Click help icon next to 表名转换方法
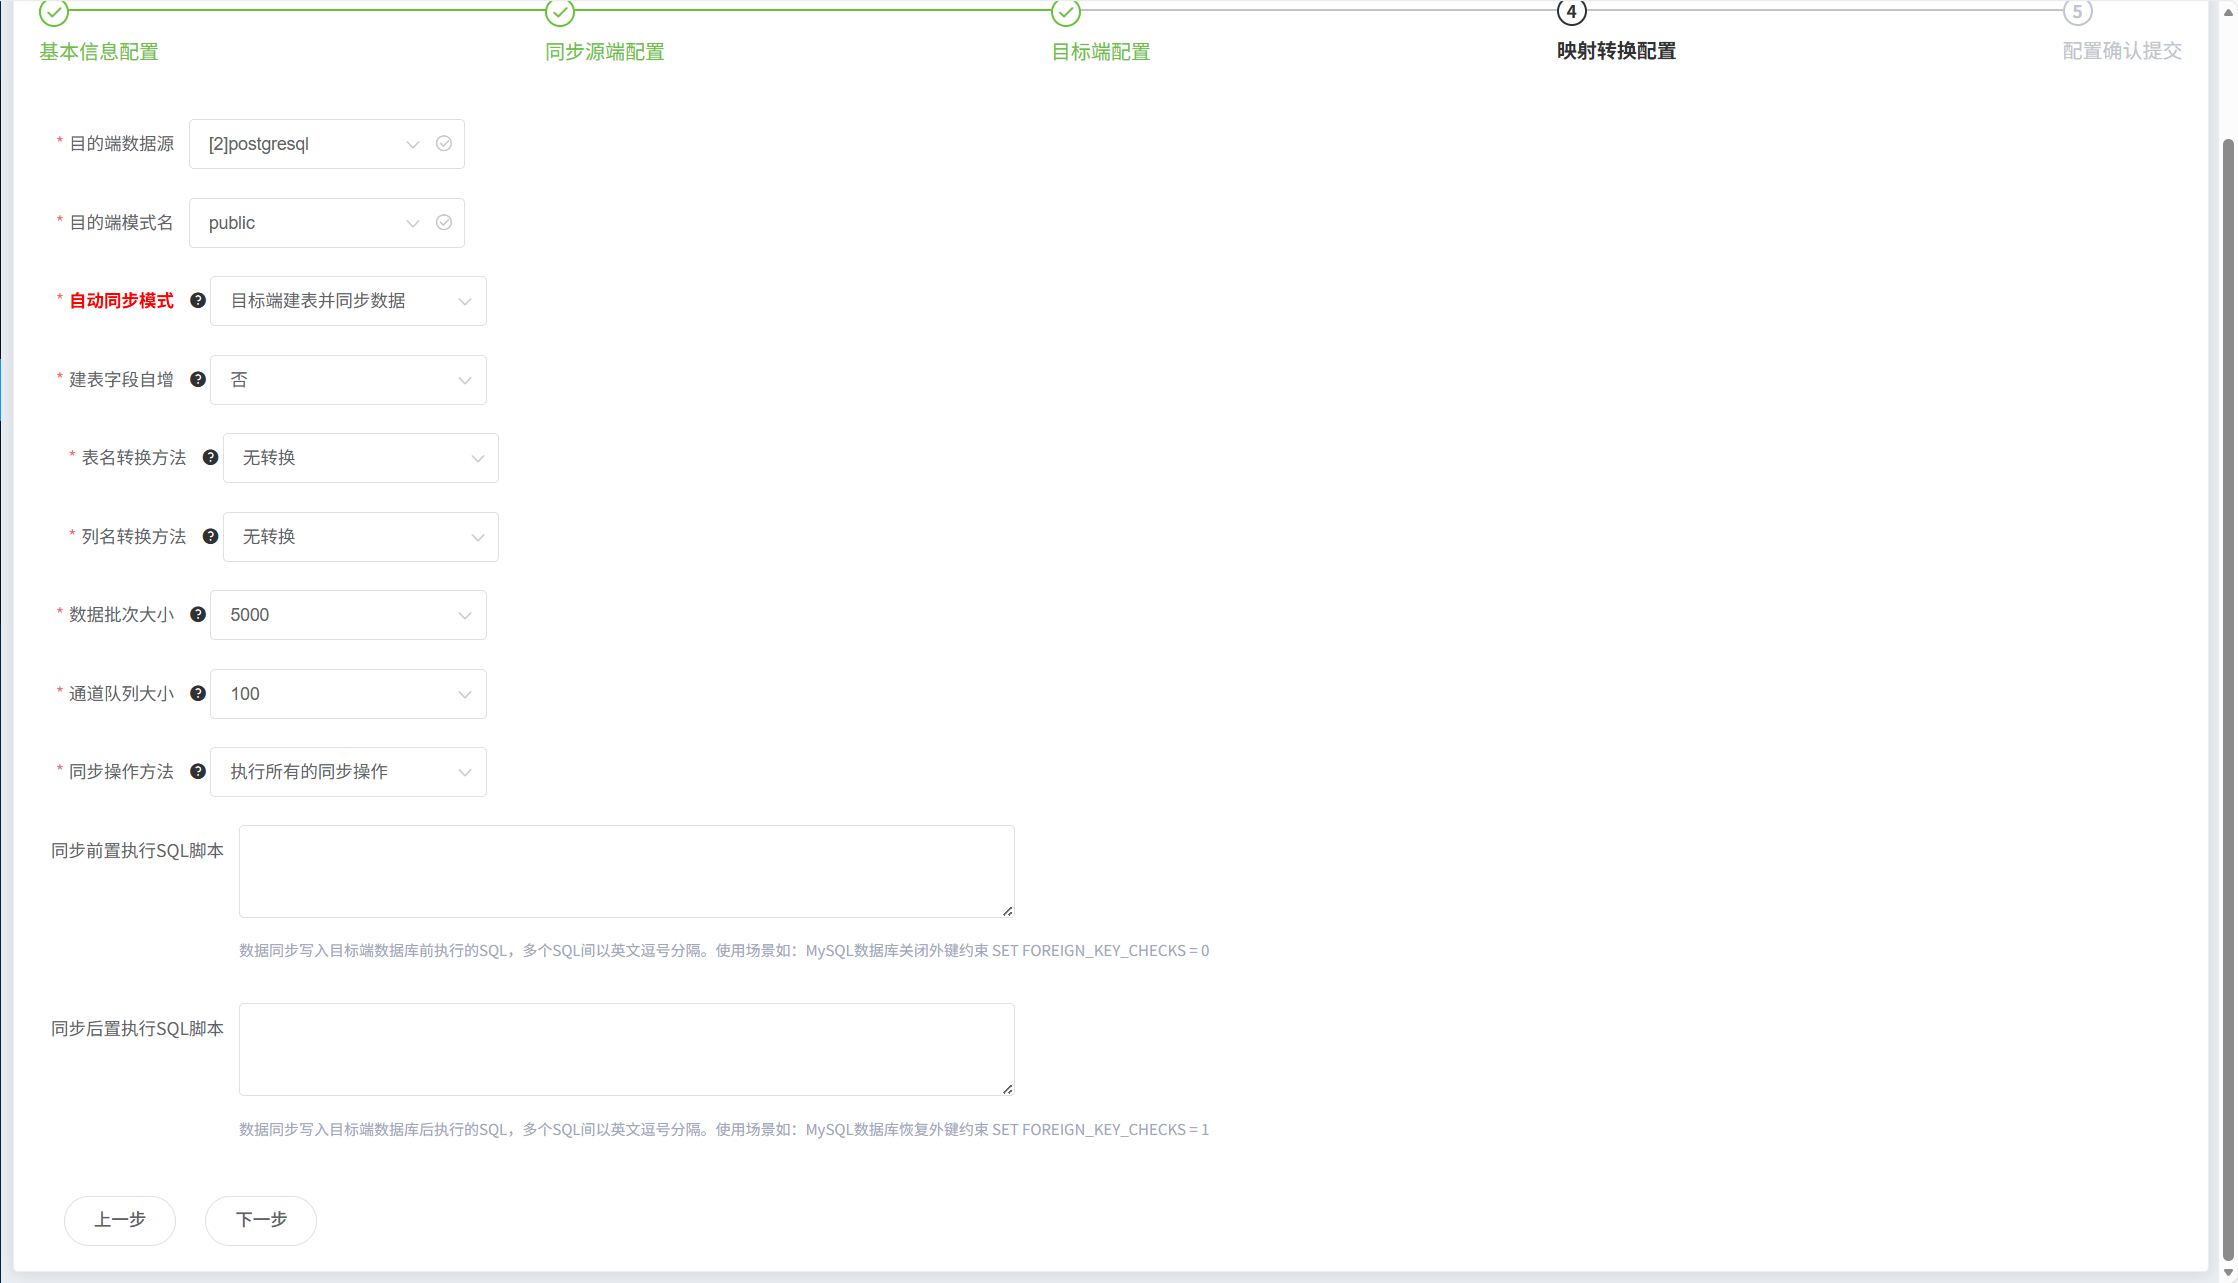This screenshot has height=1283, width=2238. [210, 457]
